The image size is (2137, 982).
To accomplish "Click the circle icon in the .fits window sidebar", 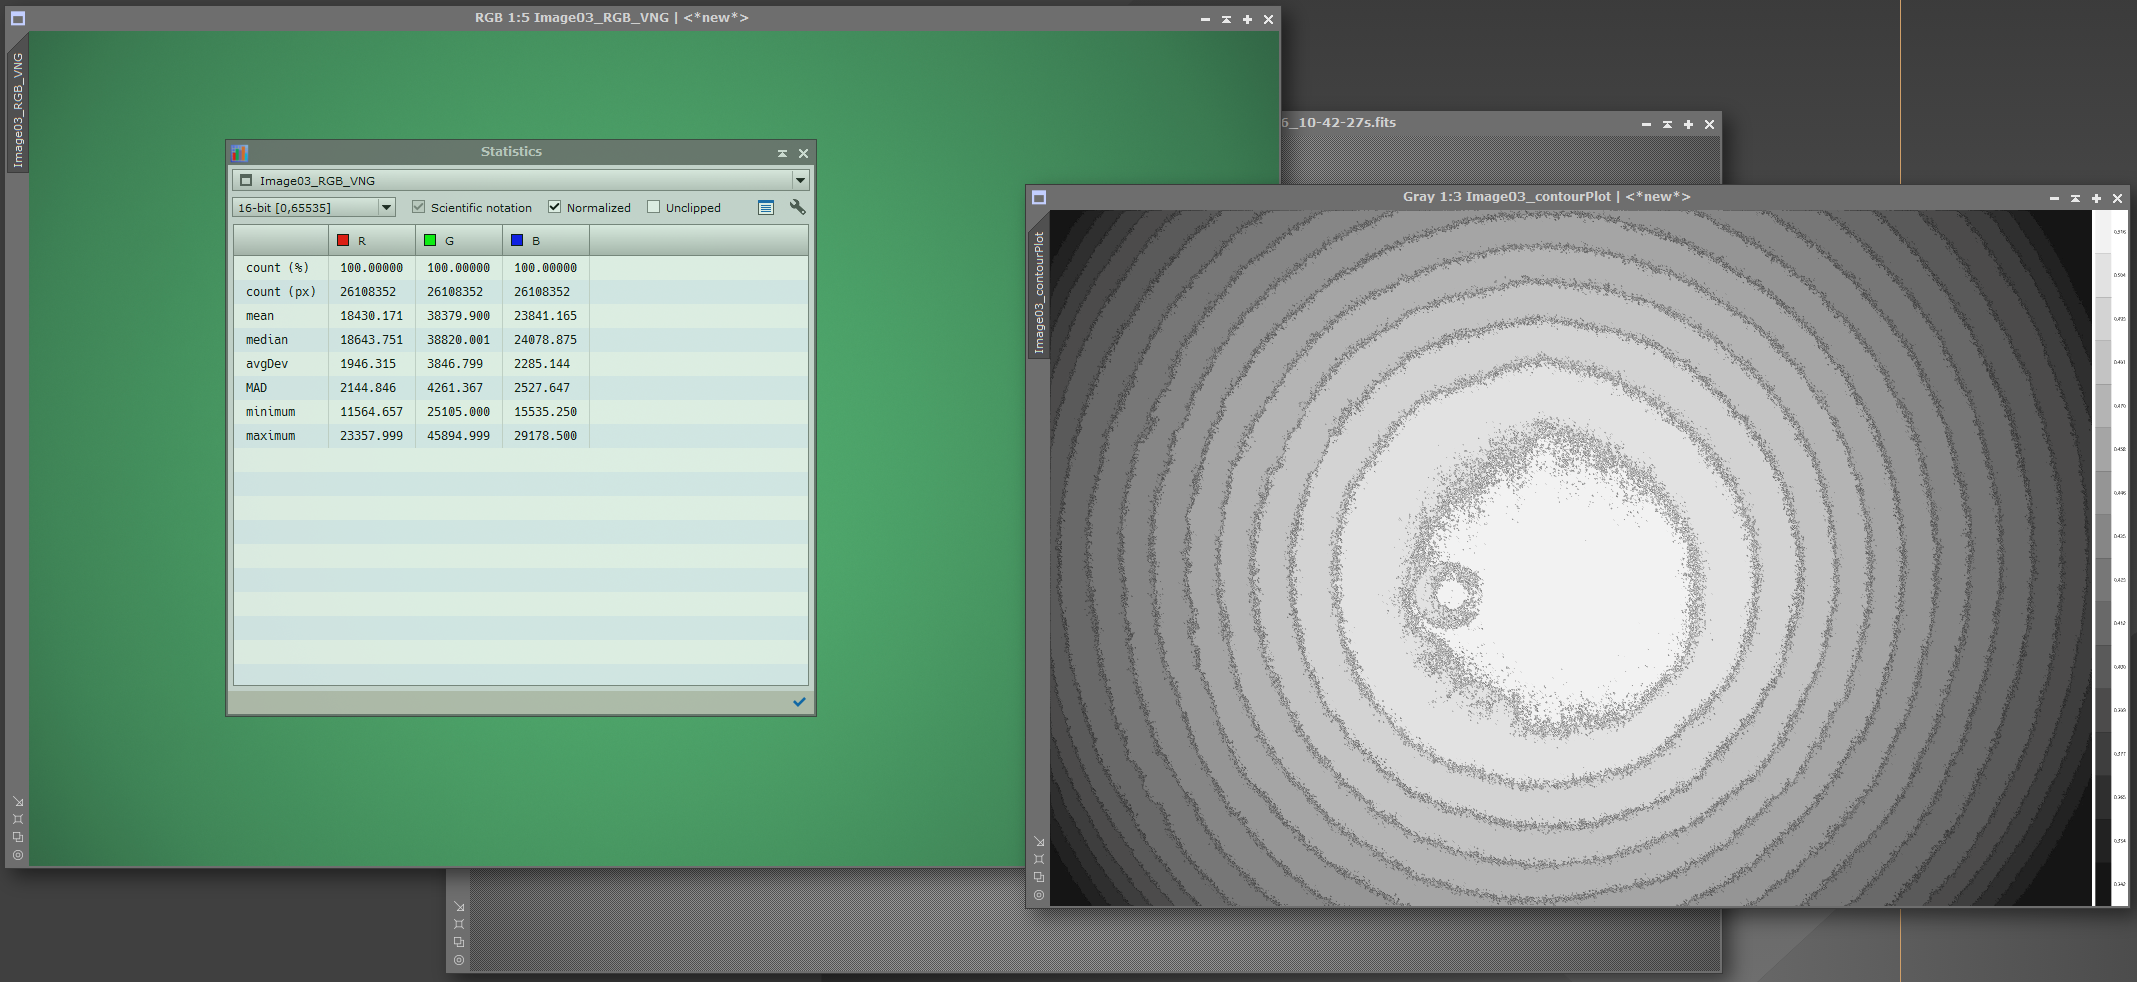I will [459, 960].
